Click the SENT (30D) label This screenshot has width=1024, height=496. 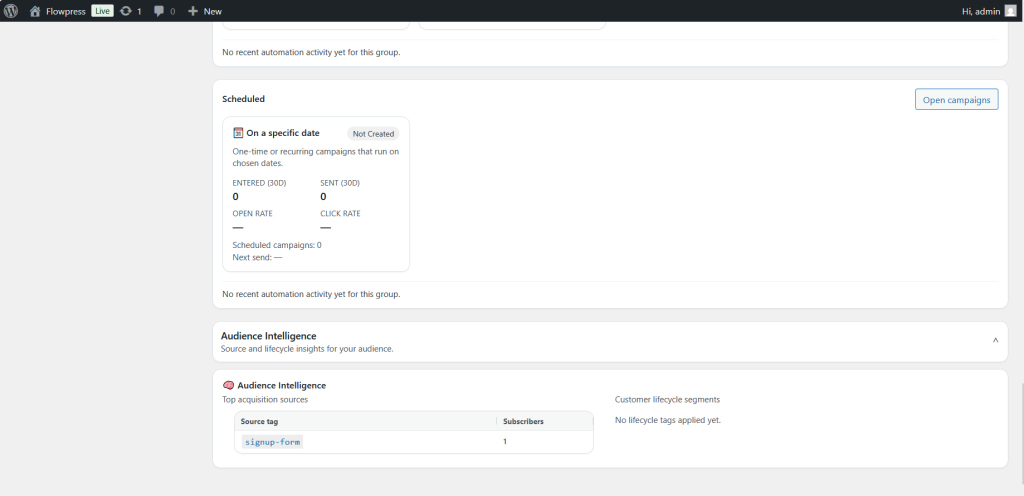click(x=340, y=183)
